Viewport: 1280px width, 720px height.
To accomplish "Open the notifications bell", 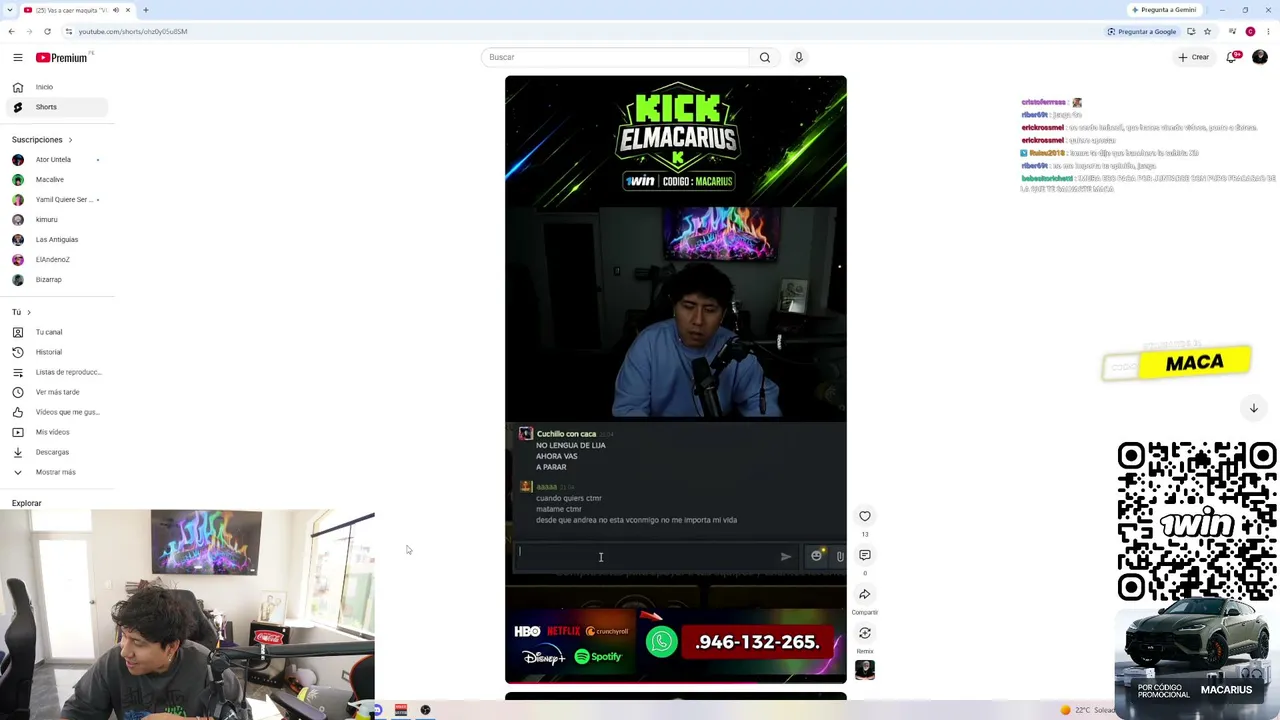I will click(1232, 57).
